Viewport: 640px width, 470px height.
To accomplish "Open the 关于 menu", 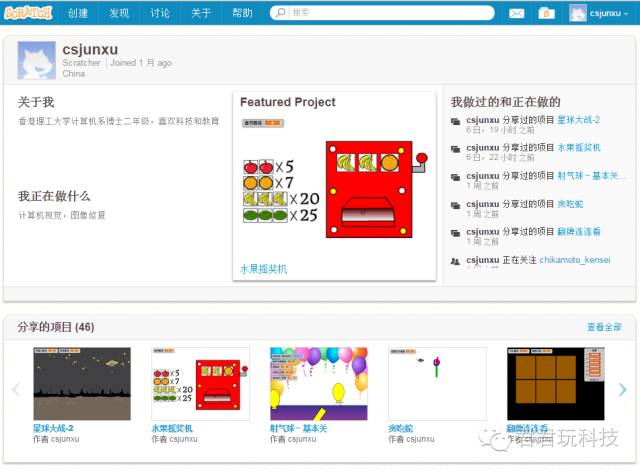I will 201,13.
